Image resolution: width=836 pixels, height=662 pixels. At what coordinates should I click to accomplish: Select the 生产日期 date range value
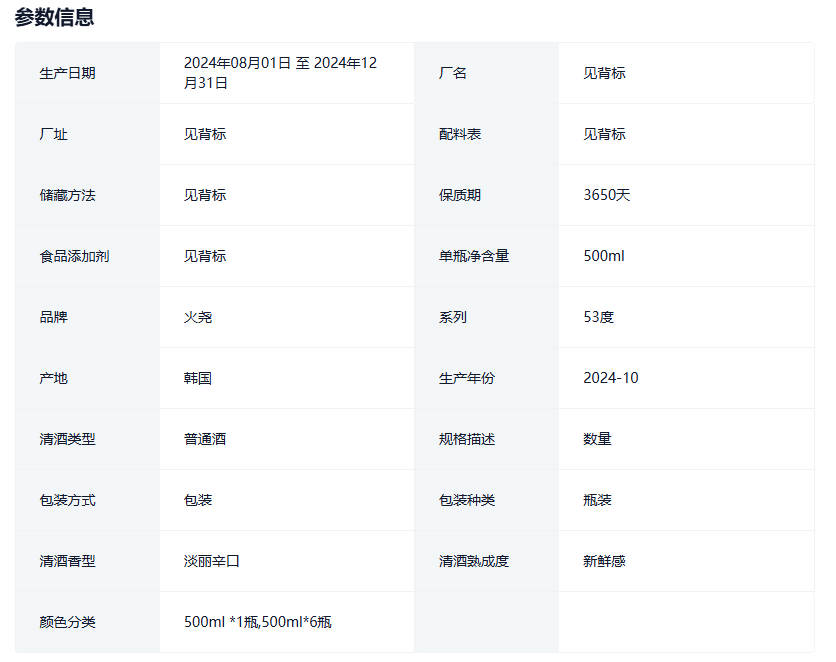[280, 73]
